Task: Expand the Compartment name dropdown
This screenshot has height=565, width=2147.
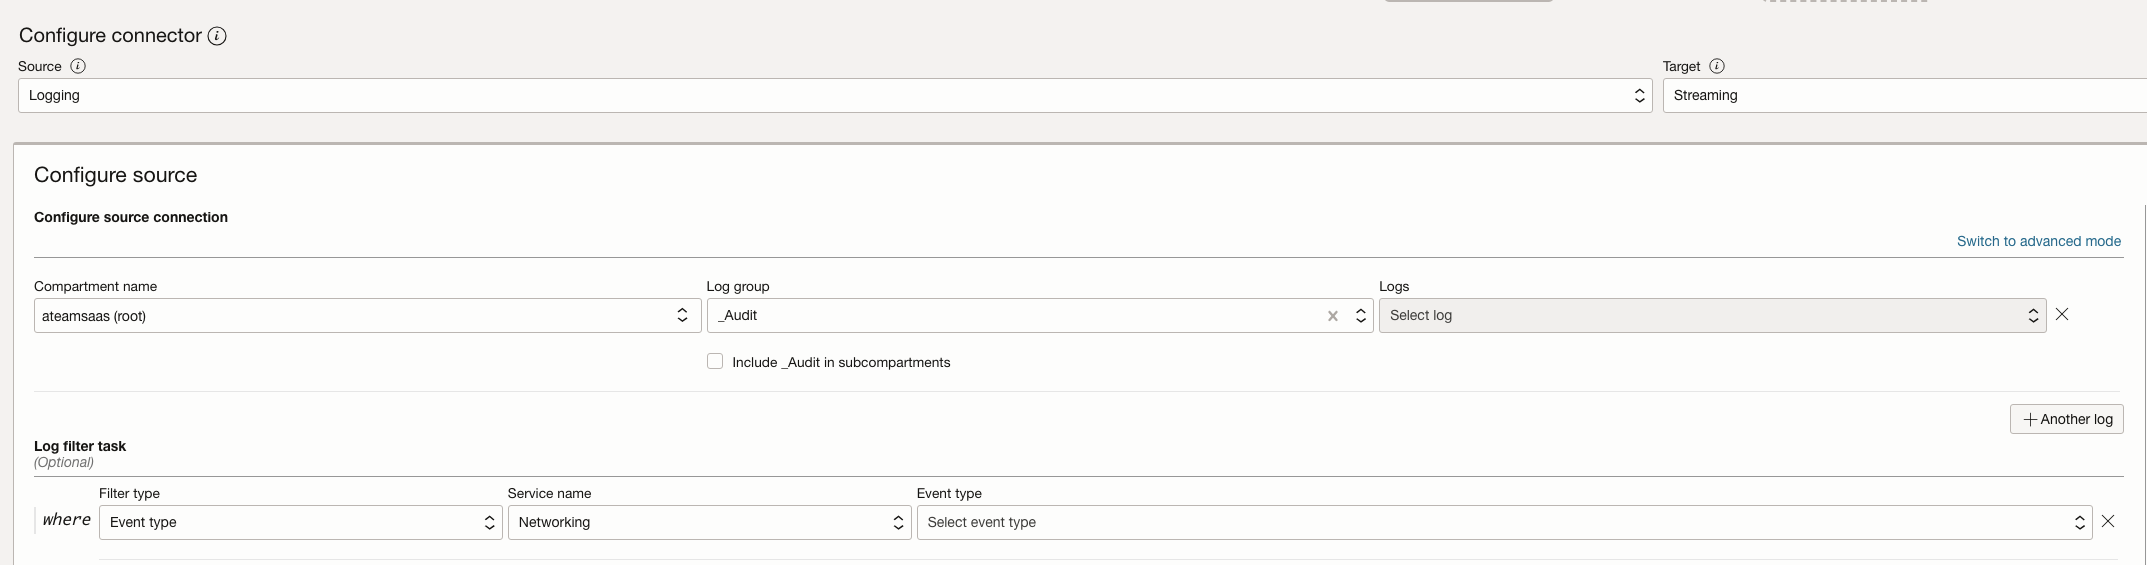Action: tap(367, 316)
